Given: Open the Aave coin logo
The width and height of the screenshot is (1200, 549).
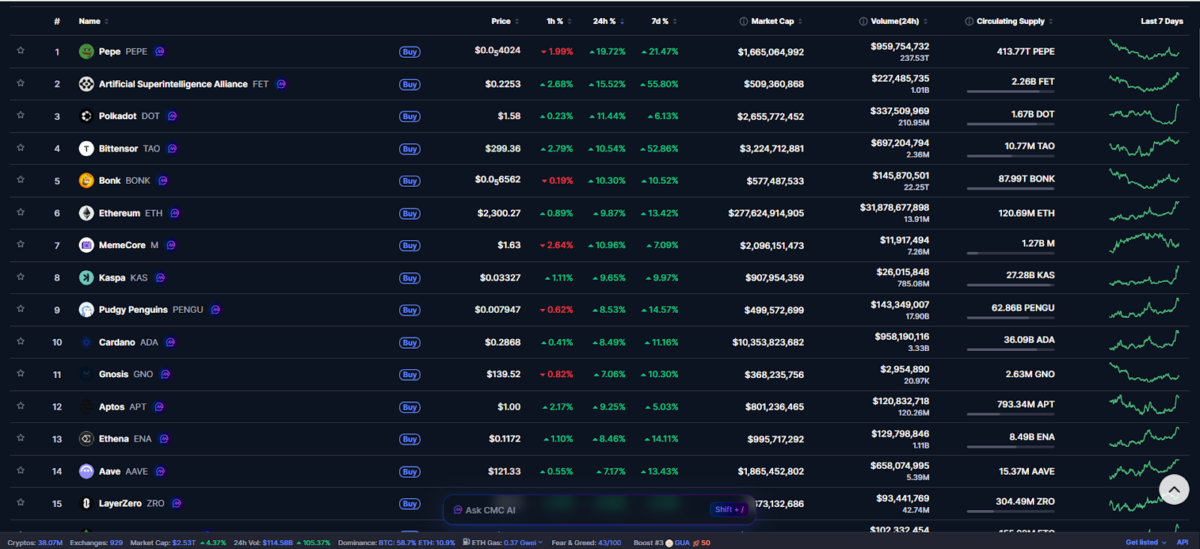Looking at the screenshot, I should tap(86, 471).
